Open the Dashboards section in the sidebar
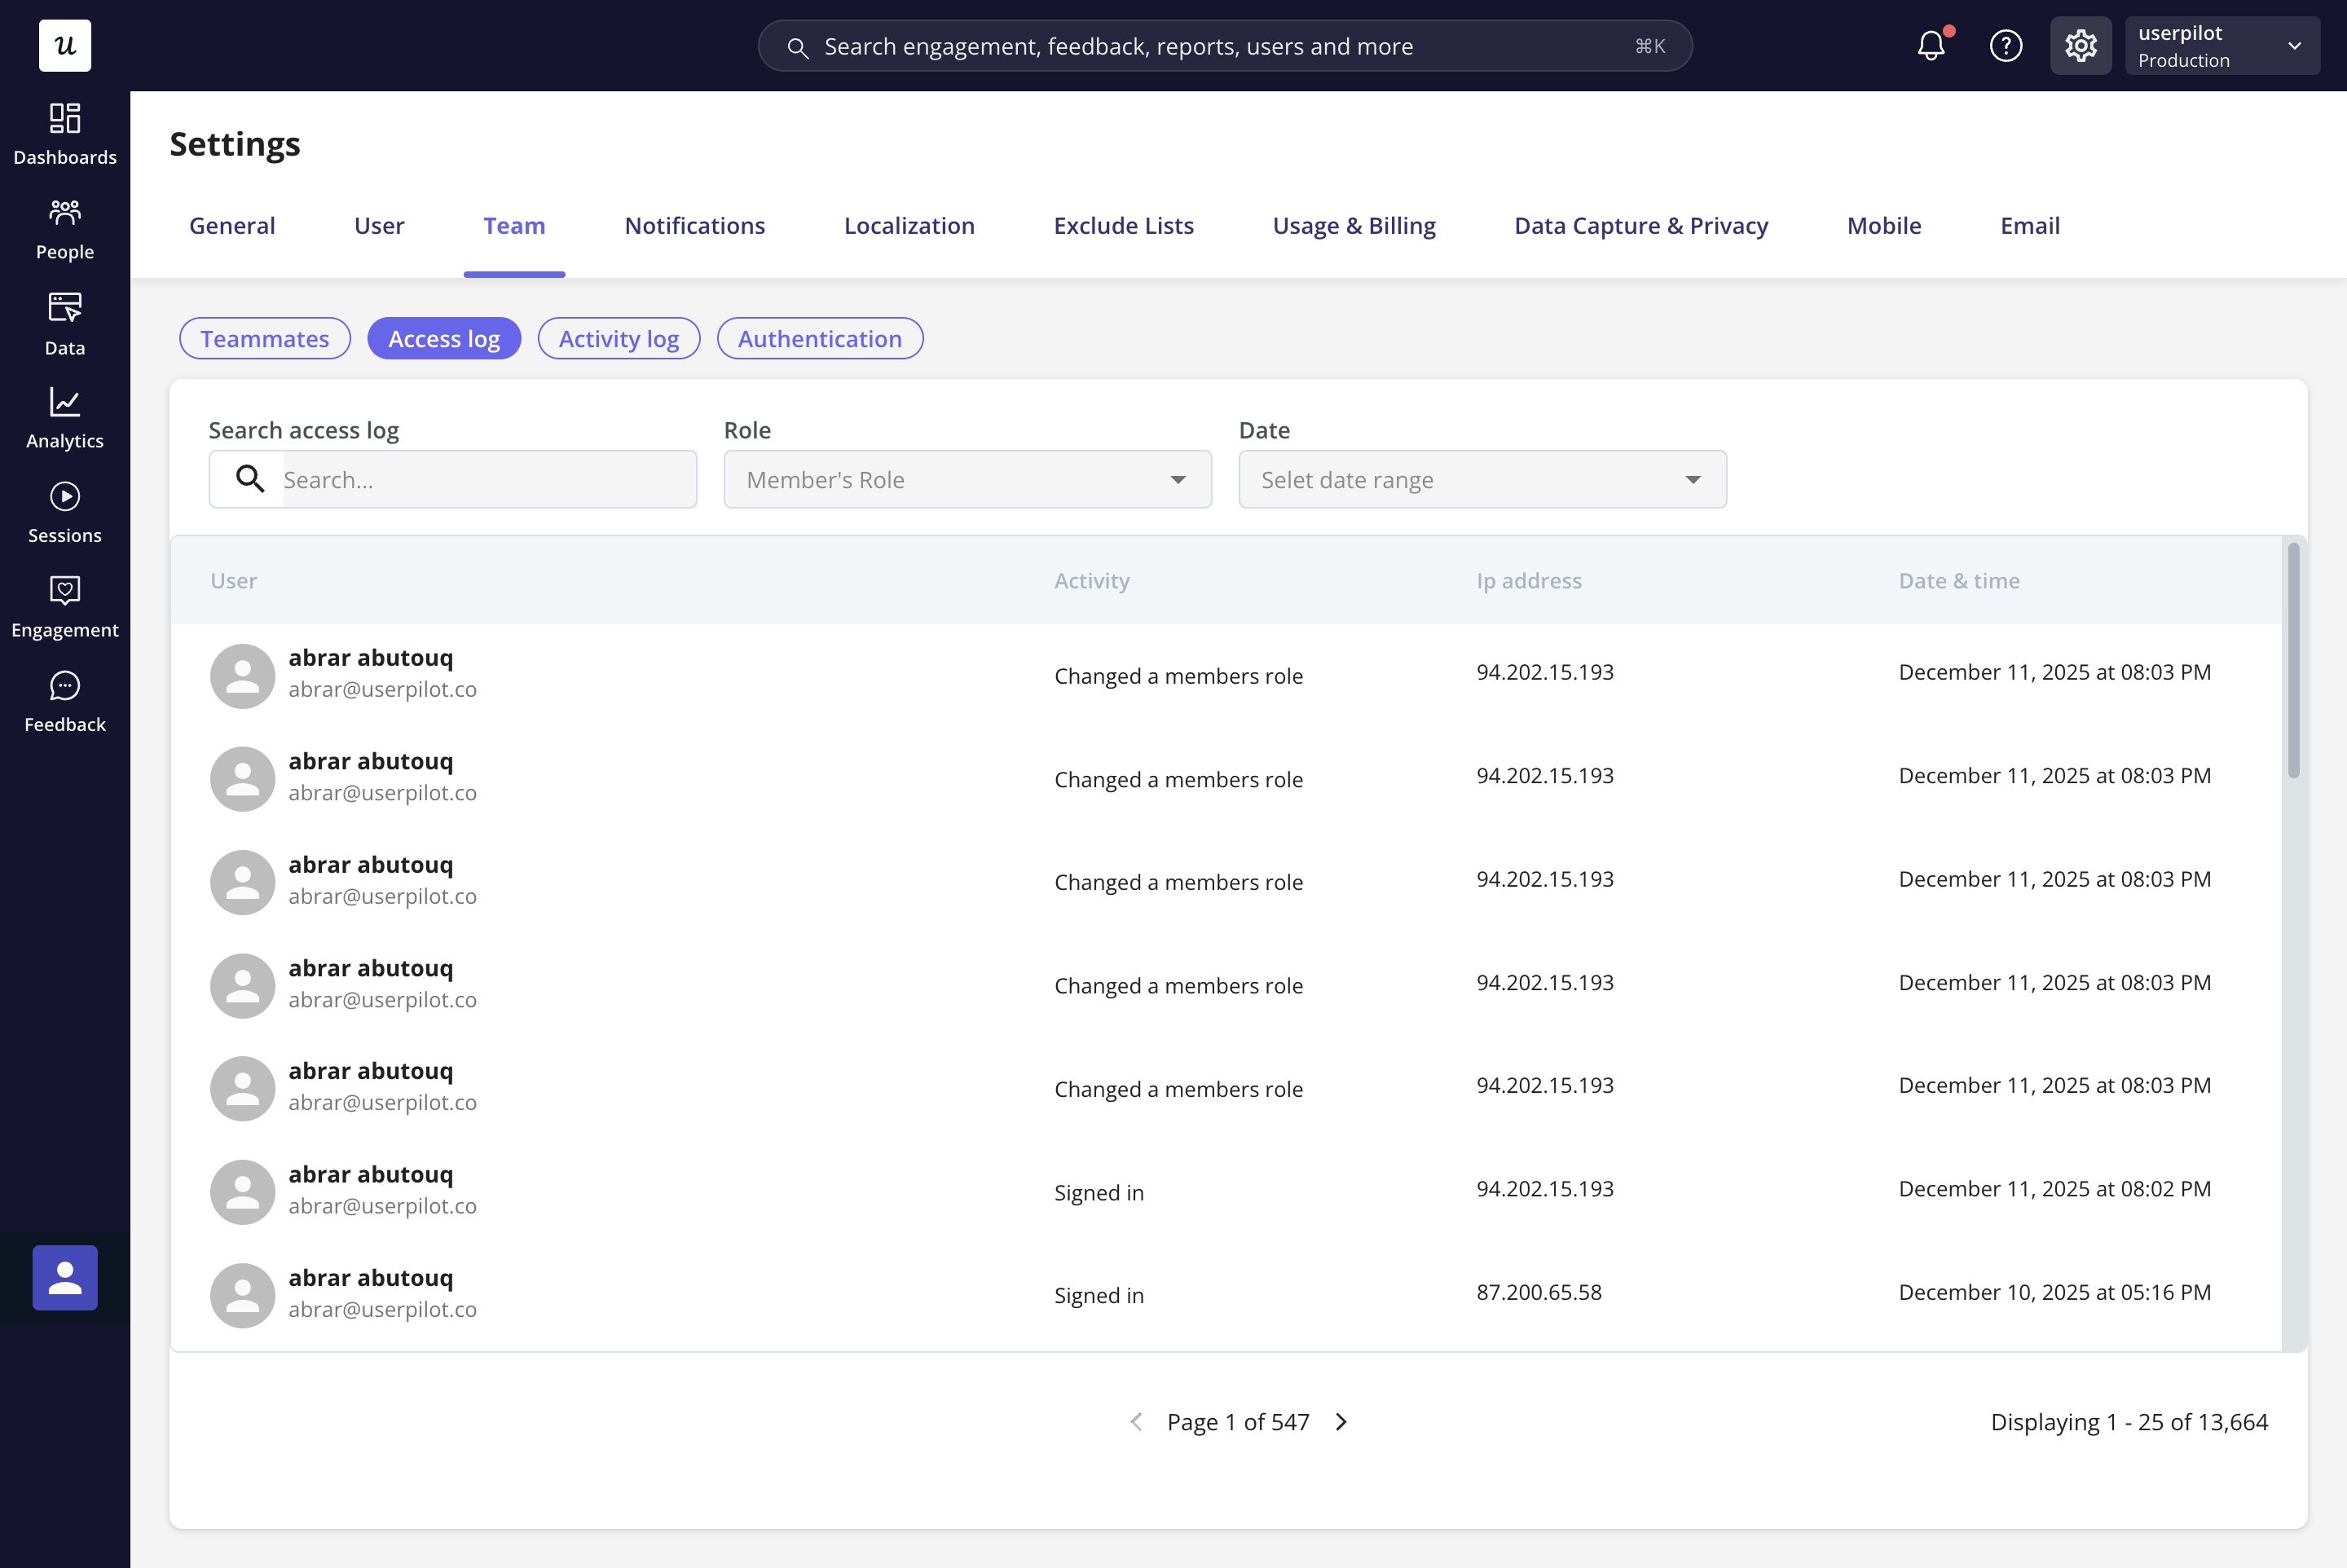Screen dimensions: 2347x1568 pyautogui.click(x=65, y=132)
